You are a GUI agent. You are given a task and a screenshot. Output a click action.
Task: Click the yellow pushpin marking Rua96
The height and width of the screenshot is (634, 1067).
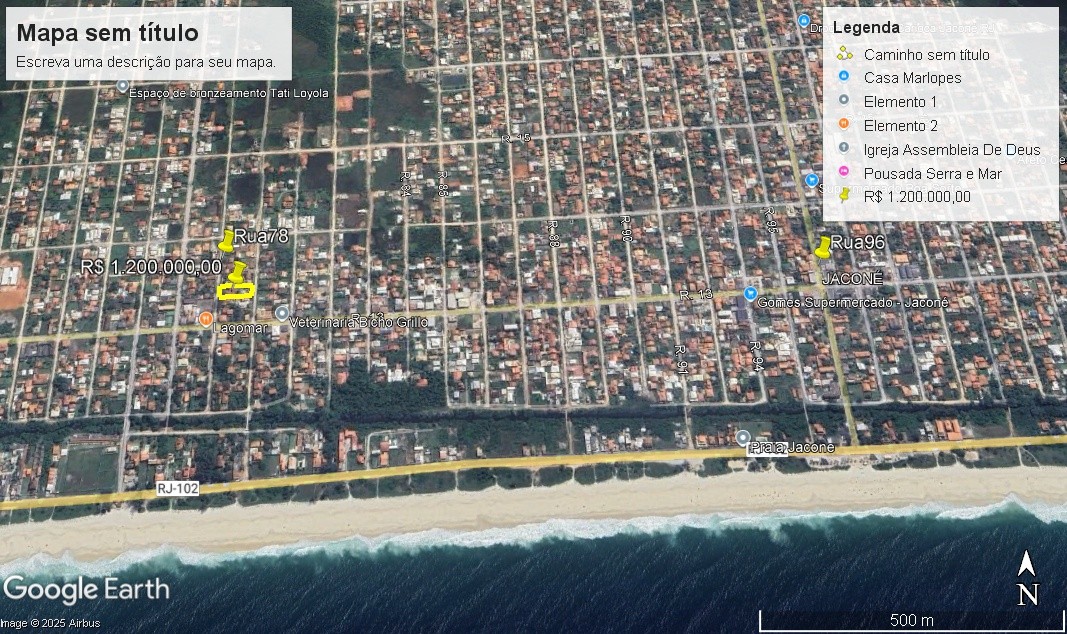[823, 247]
